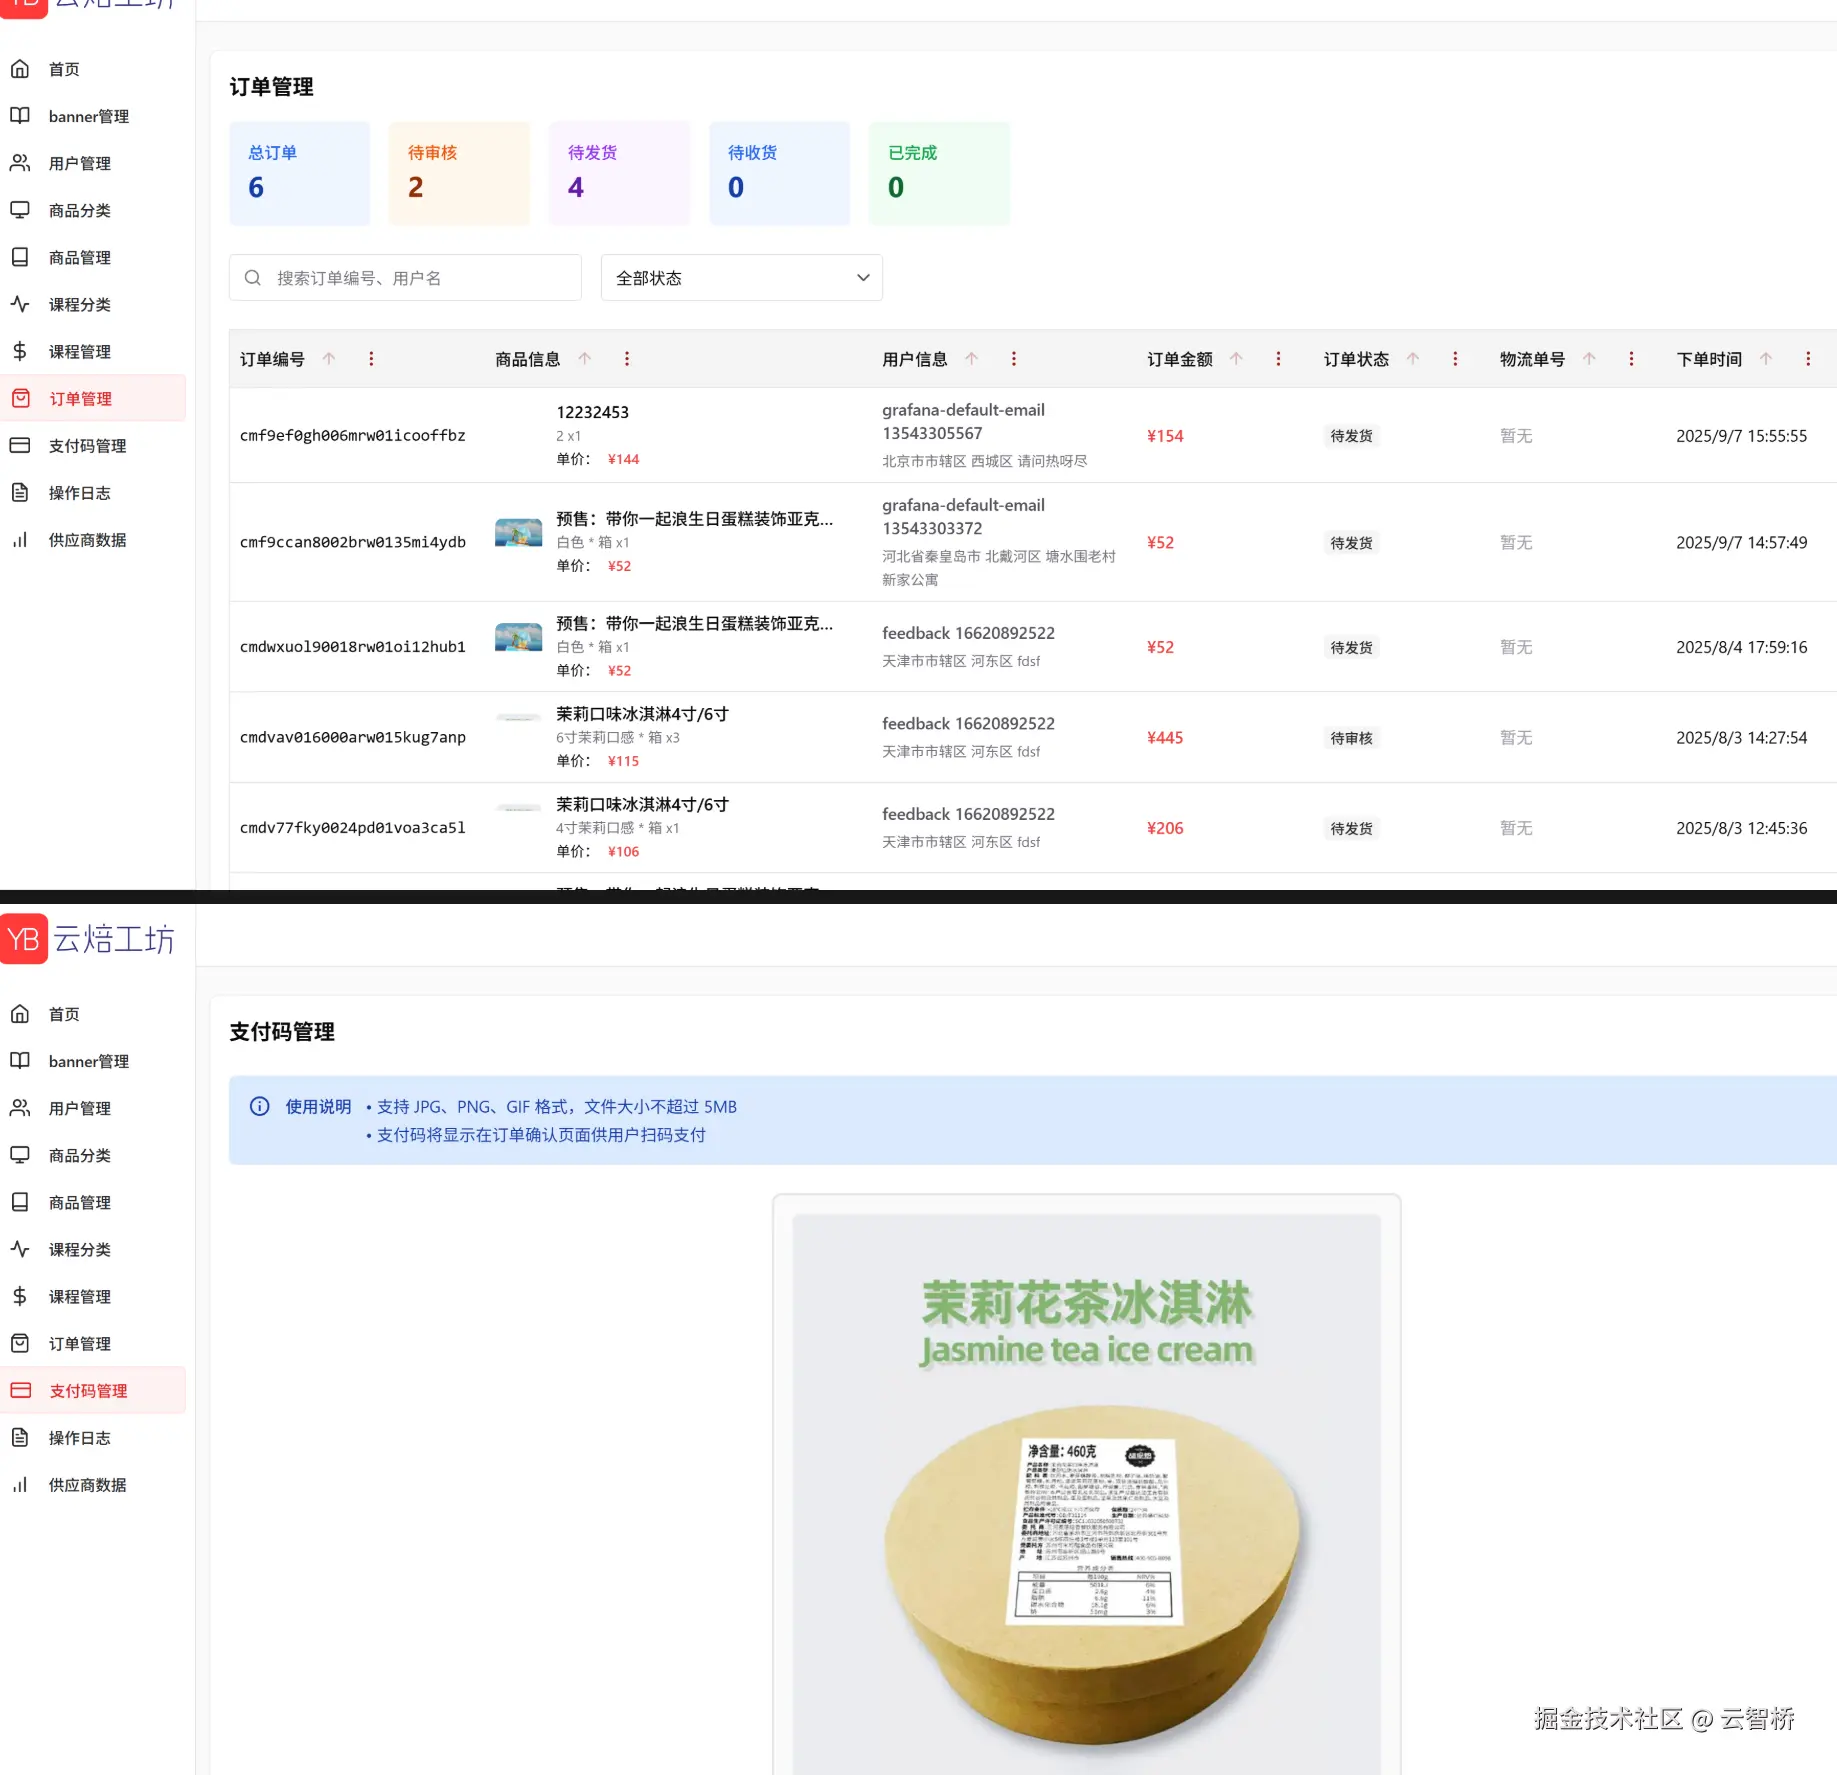Sort by 下单时间 using its arrow icon
This screenshot has width=1837, height=1775.
pyautogui.click(x=1766, y=359)
